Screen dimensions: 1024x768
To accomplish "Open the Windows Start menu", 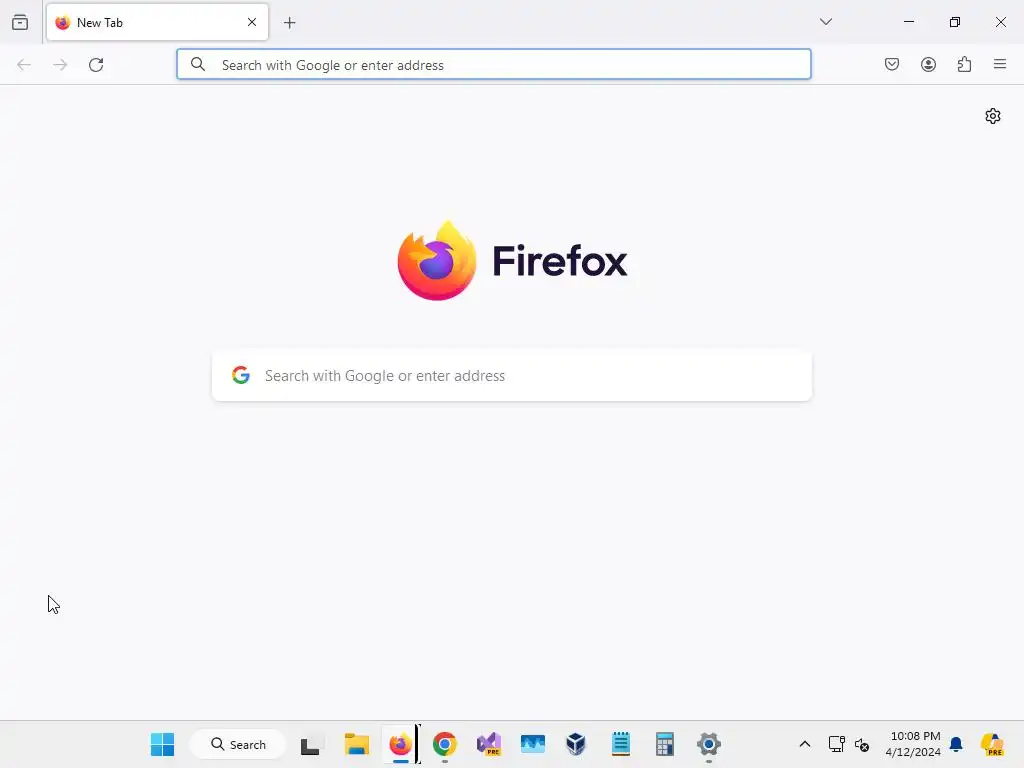I will tap(162, 744).
